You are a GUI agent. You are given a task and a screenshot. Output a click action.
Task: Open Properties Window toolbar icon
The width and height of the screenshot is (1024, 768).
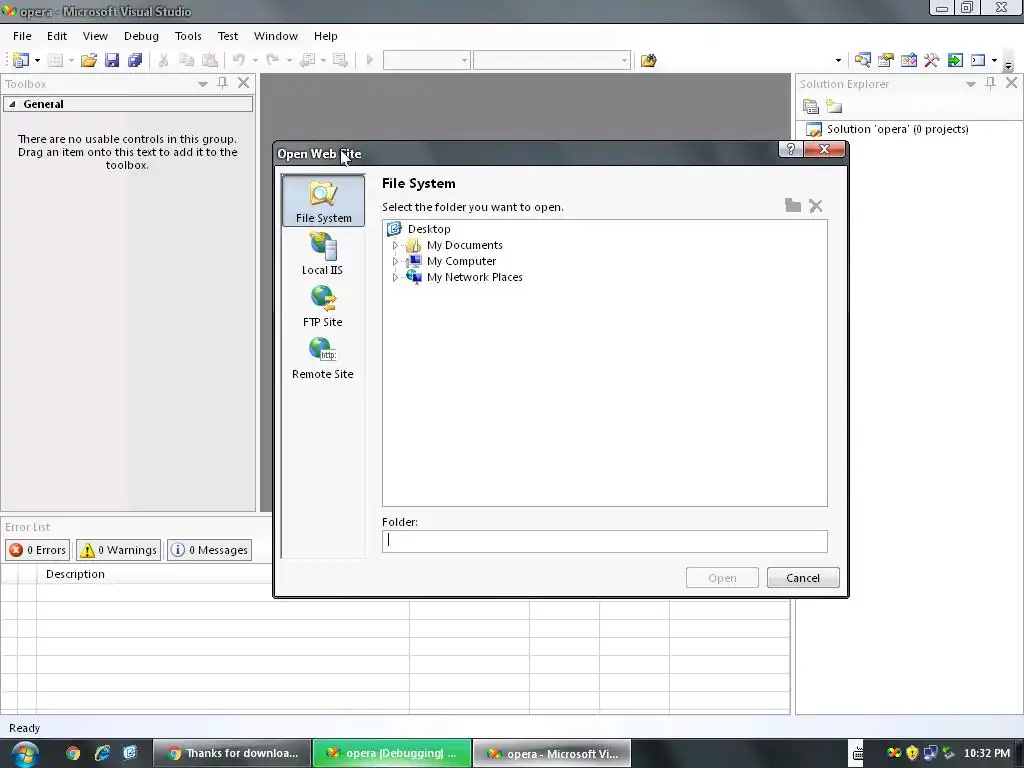tap(886, 60)
